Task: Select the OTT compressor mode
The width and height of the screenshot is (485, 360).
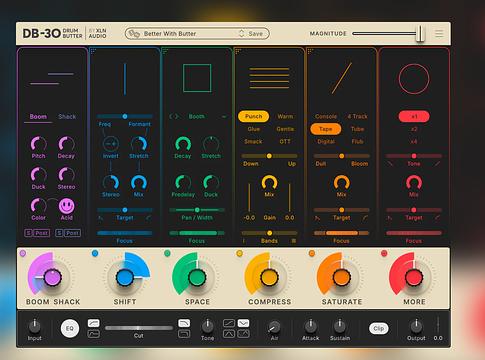Action: point(285,141)
